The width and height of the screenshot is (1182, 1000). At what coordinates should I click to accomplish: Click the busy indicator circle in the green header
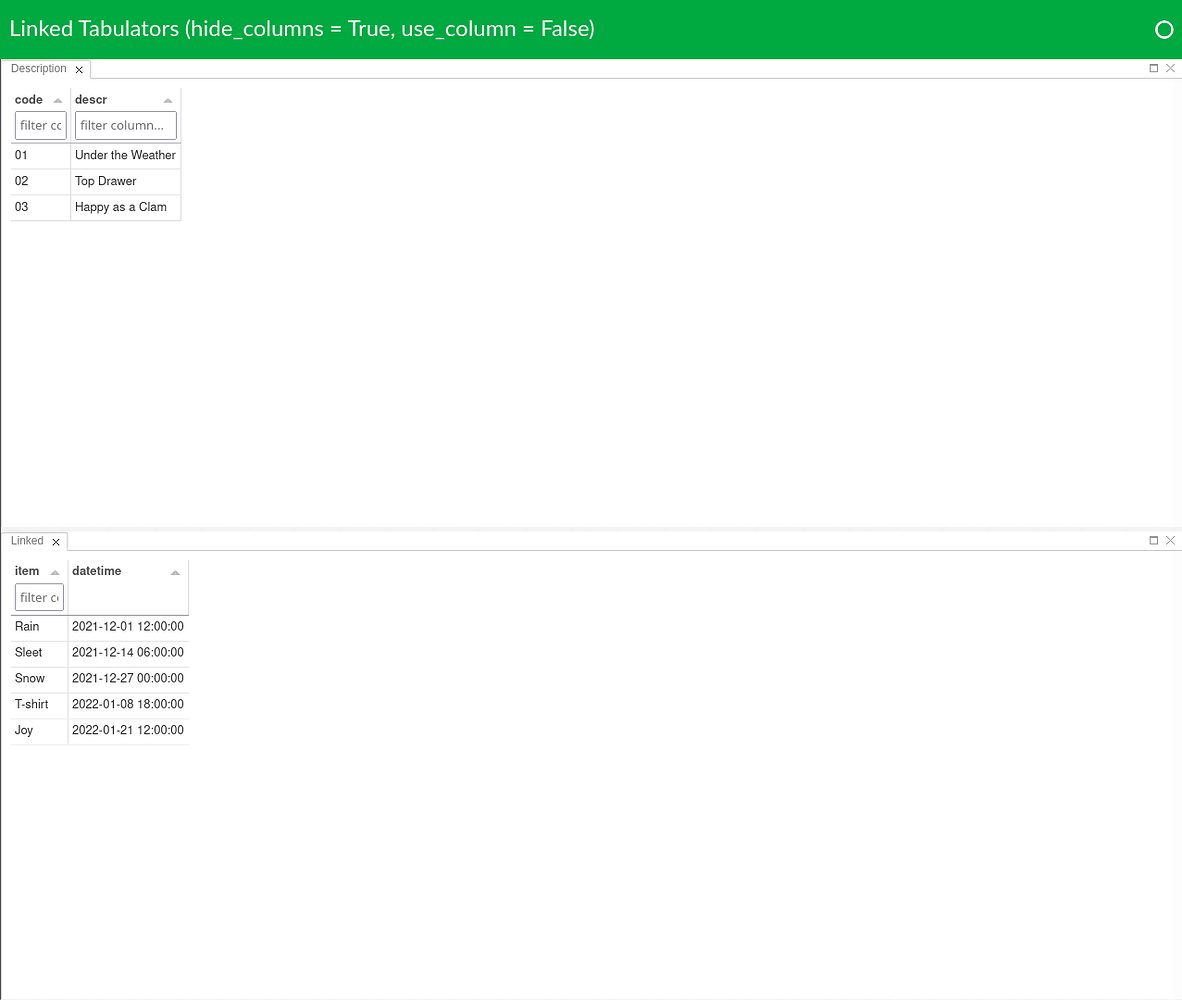click(x=1164, y=29)
